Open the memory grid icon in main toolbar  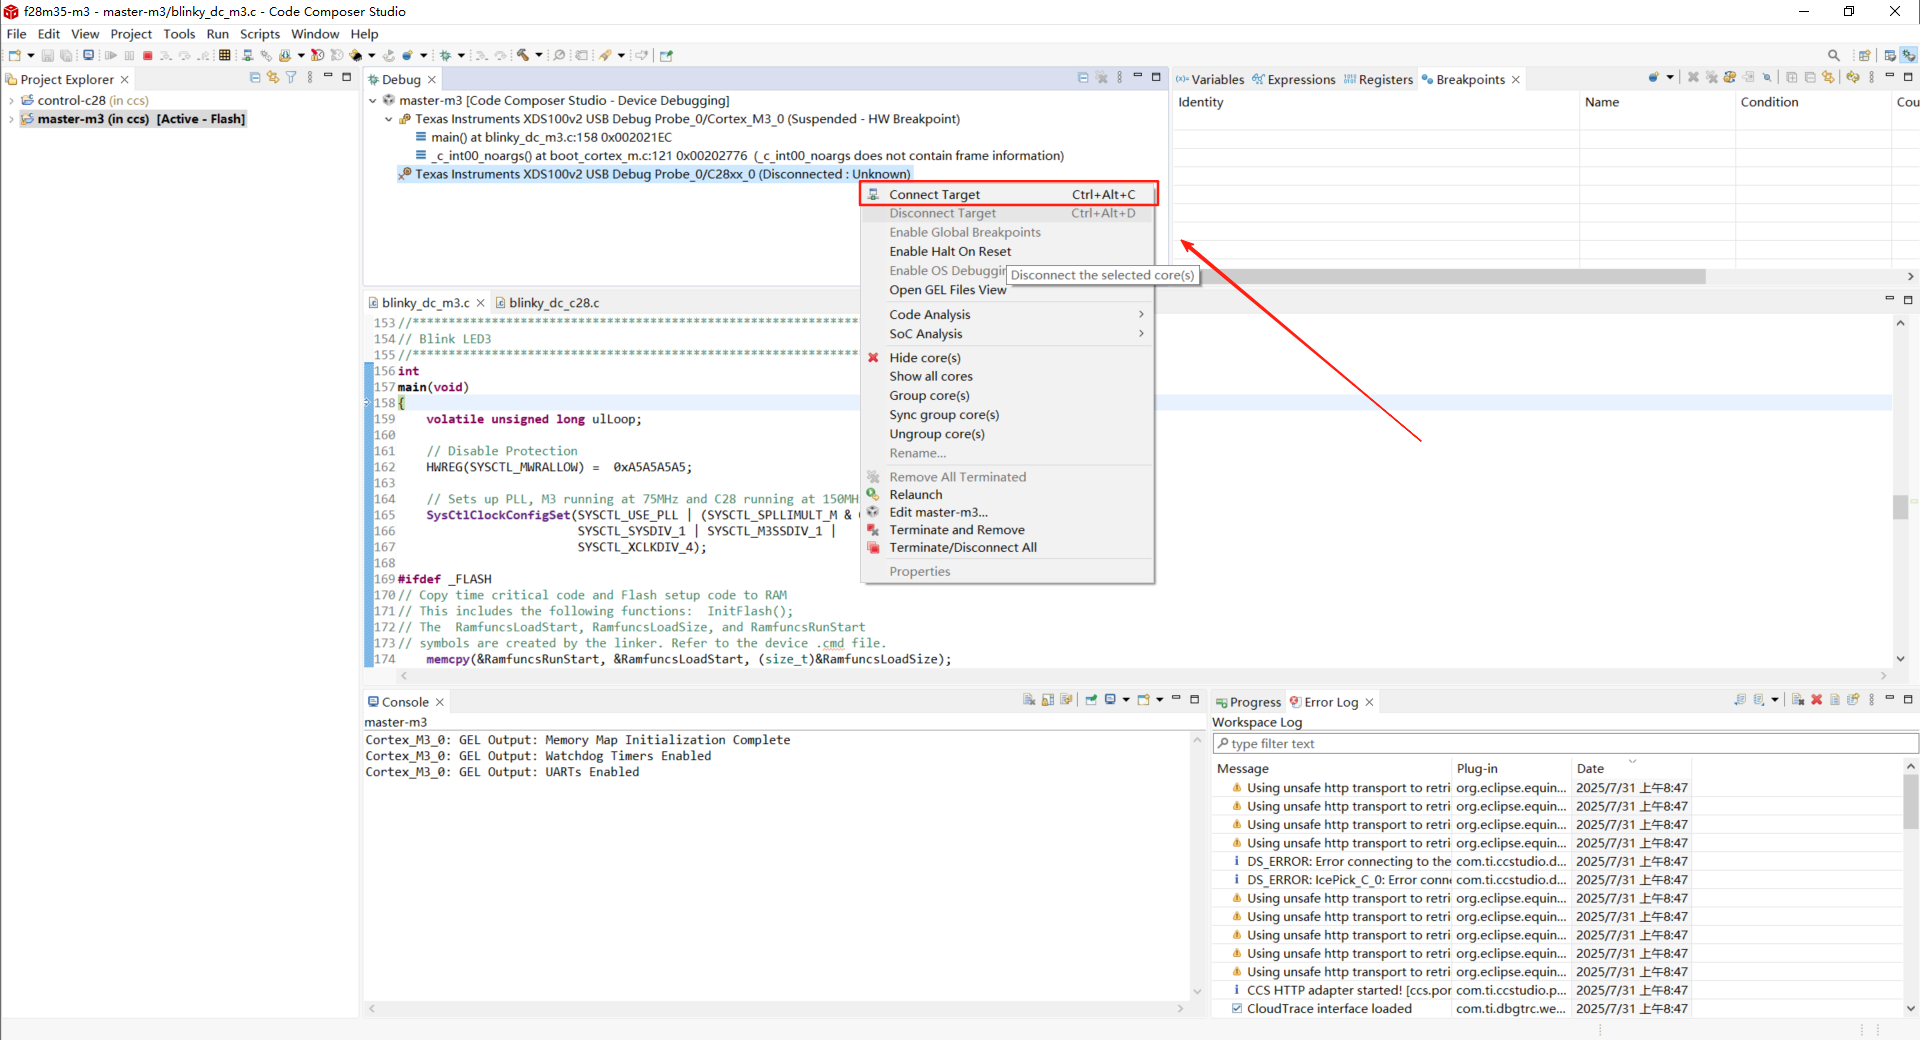coord(225,56)
